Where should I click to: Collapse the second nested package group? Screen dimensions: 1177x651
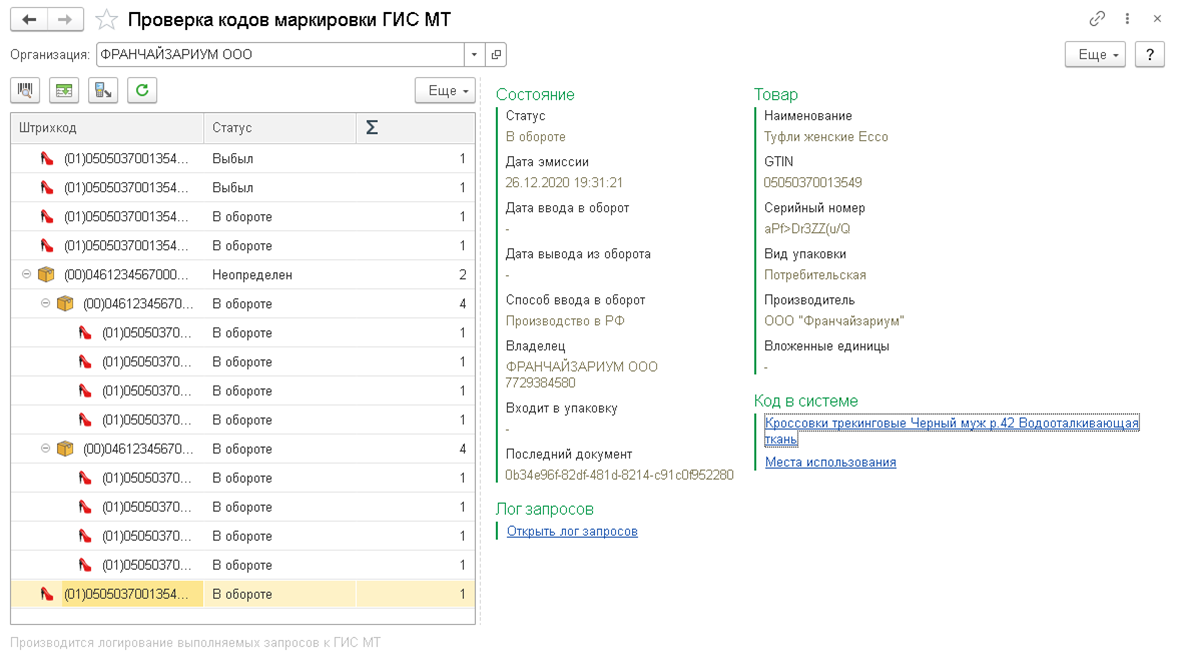(46, 449)
